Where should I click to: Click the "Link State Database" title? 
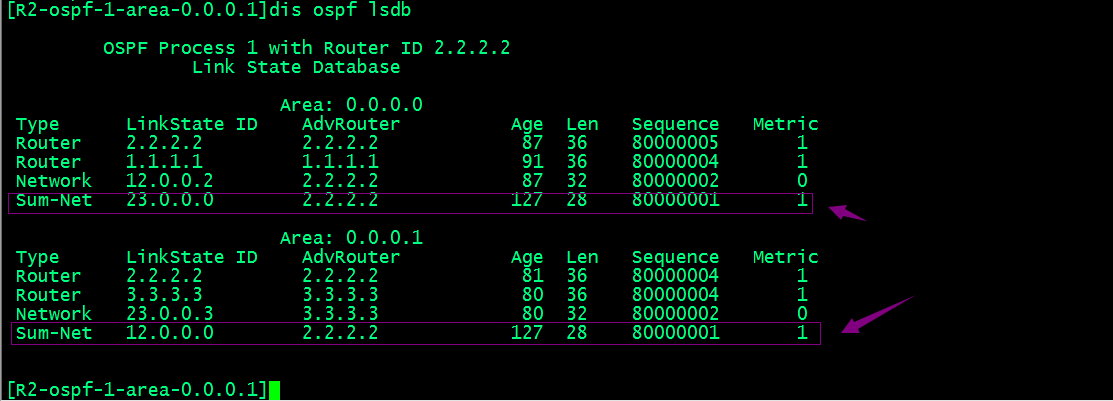coord(296,67)
